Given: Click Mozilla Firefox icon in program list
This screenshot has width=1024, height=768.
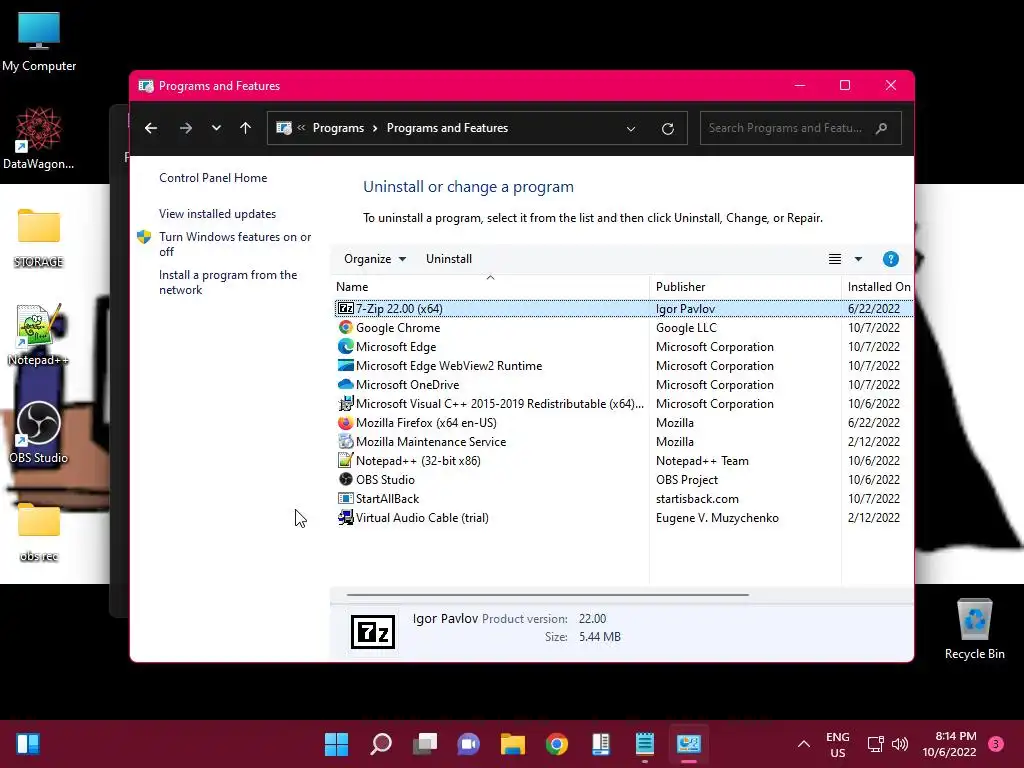Looking at the screenshot, I should 345,422.
